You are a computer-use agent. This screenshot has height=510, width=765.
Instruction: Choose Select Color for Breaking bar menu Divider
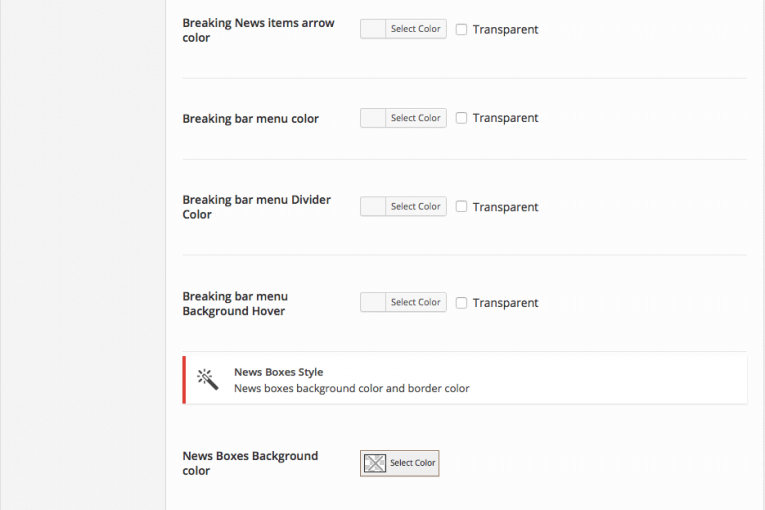click(x=416, y=206)
